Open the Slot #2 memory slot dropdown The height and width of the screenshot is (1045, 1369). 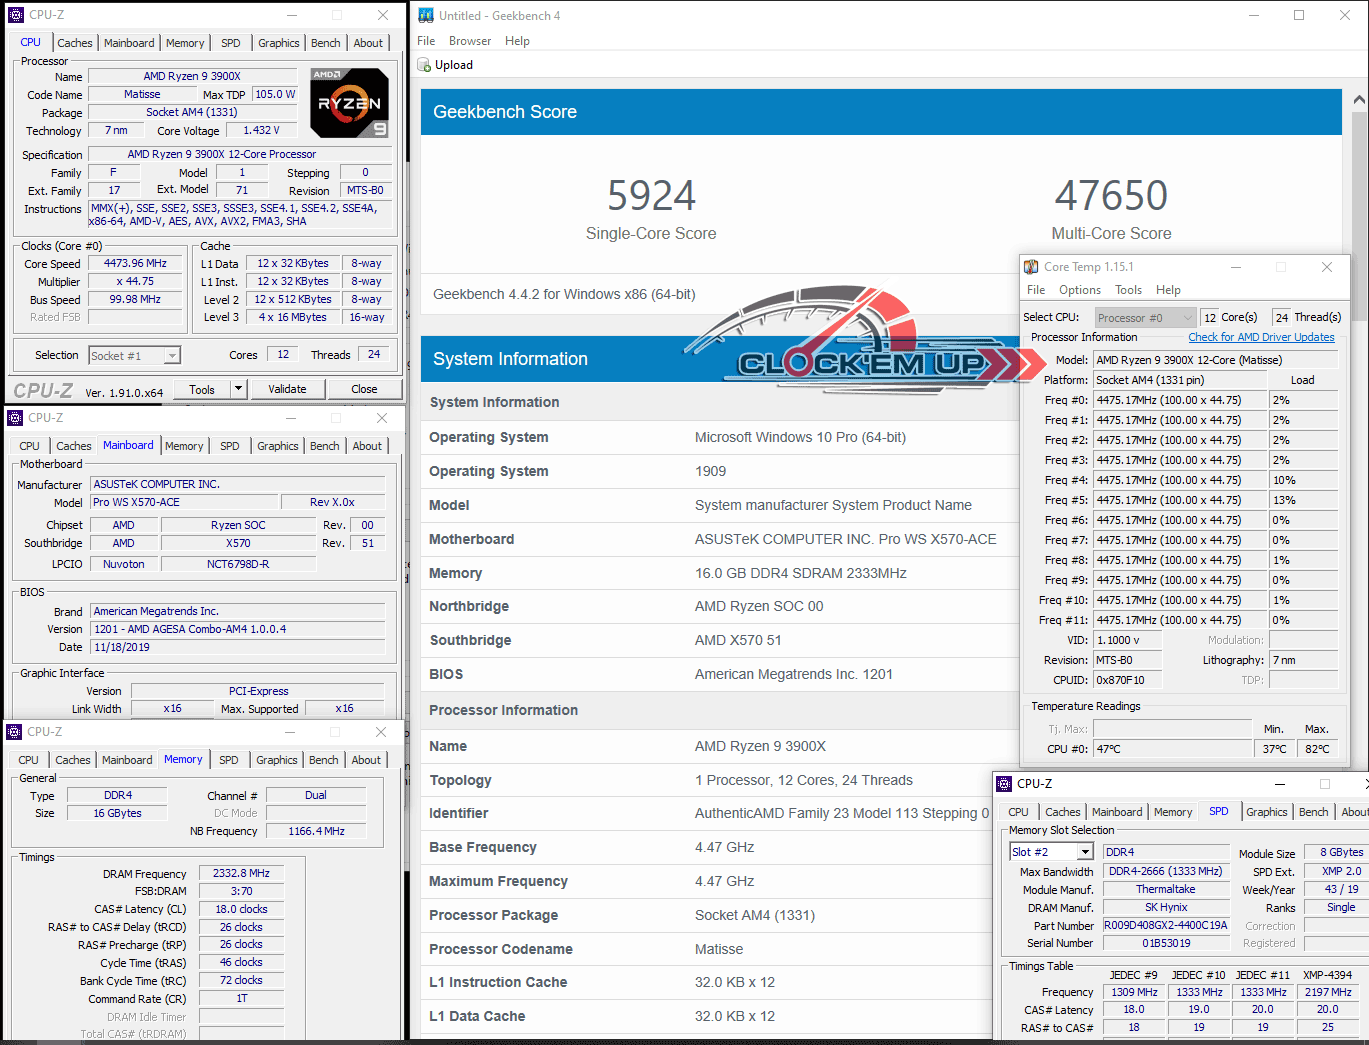[x=1085, y=852]
